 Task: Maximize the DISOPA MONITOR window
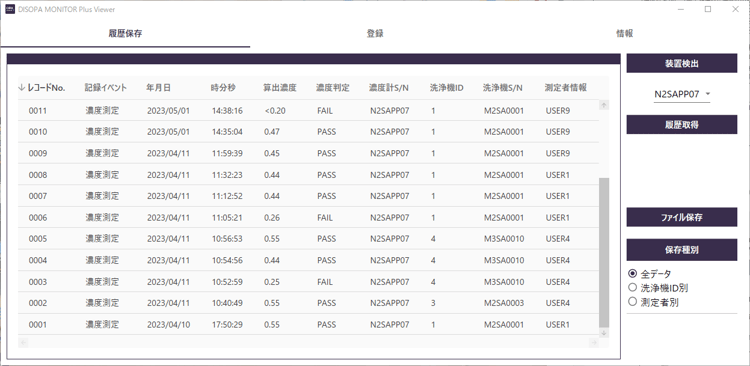click(x=708, y=9)
